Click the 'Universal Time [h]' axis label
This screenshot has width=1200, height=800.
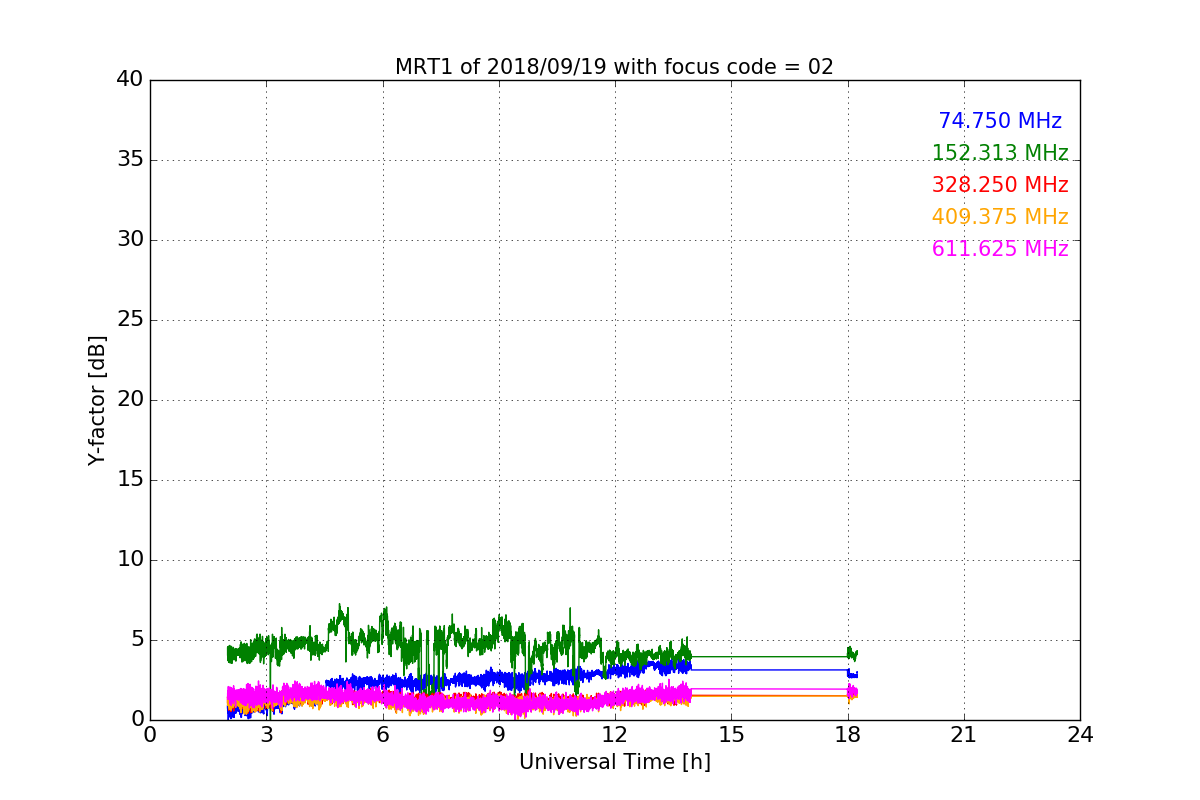pos(614,762)
